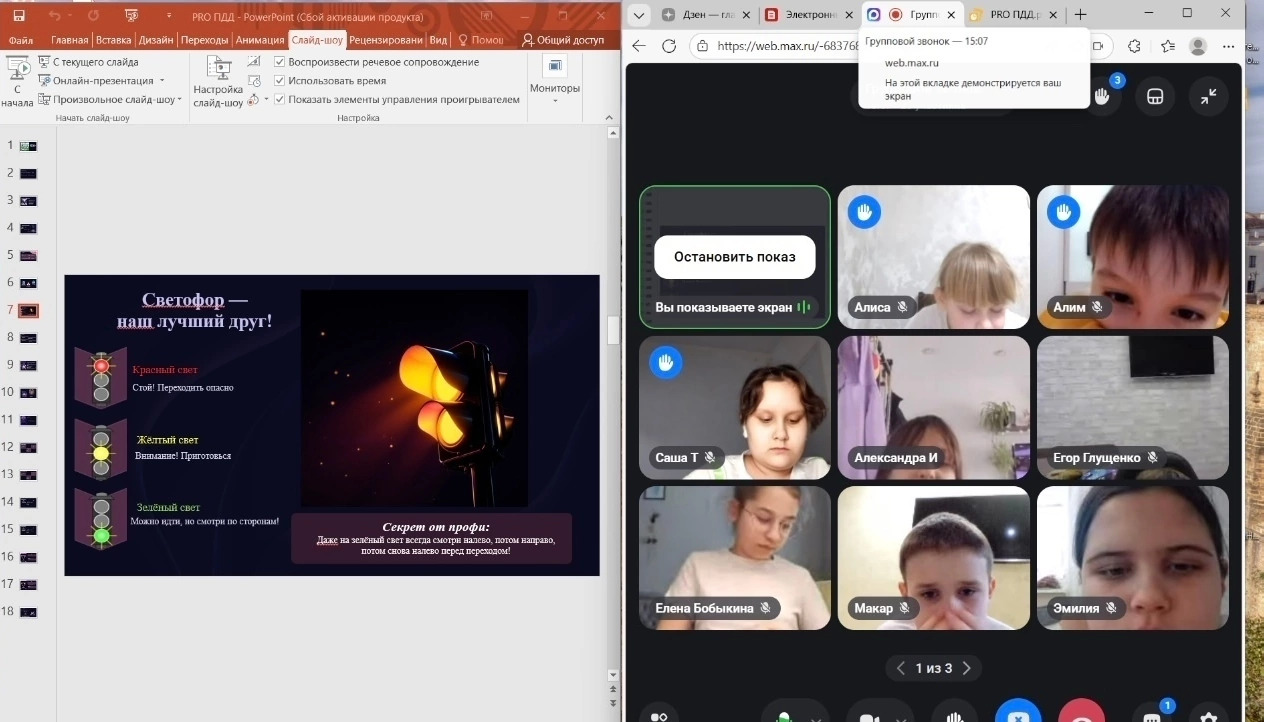The width and height of the screenshot is (1264, 722).
Task: Refresh the browser page
Action: (x=669, y=47)
